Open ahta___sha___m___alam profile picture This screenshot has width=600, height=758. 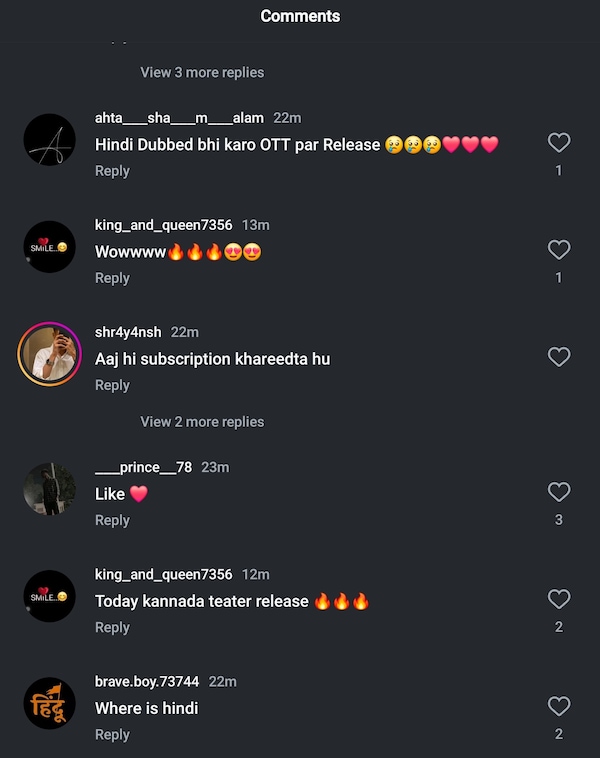point(49,140)
